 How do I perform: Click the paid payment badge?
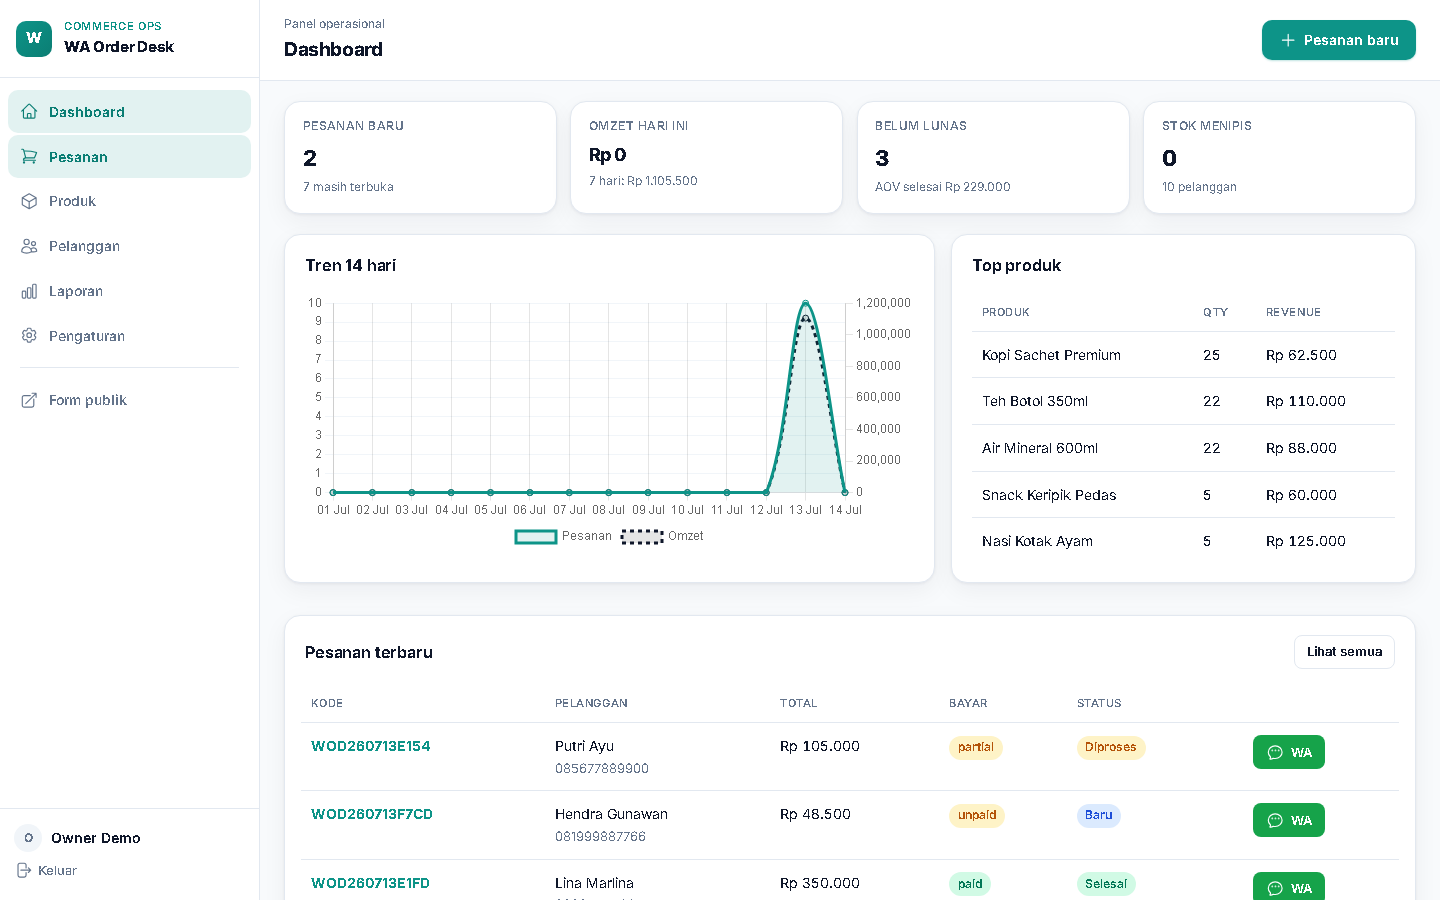pos(970,884)
